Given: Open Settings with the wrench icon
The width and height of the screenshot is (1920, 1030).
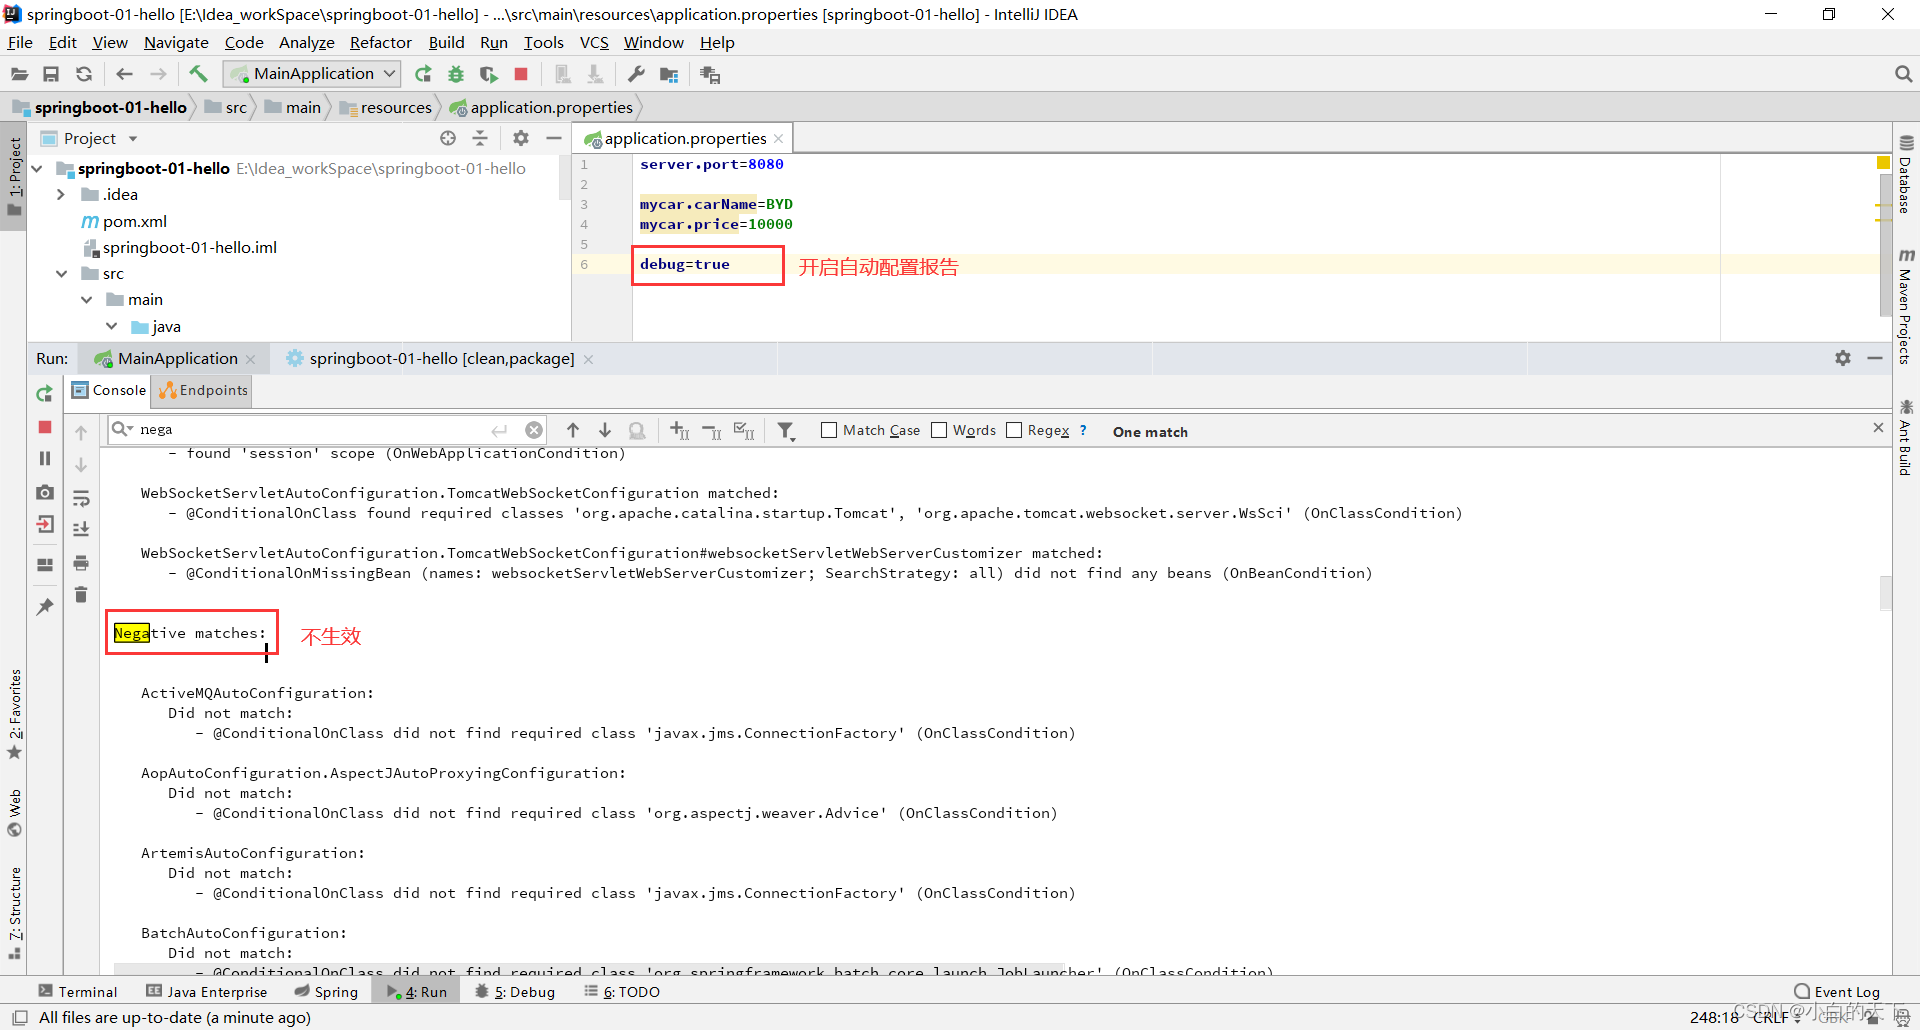Looking at the screenshot, I should coord(636,74).
